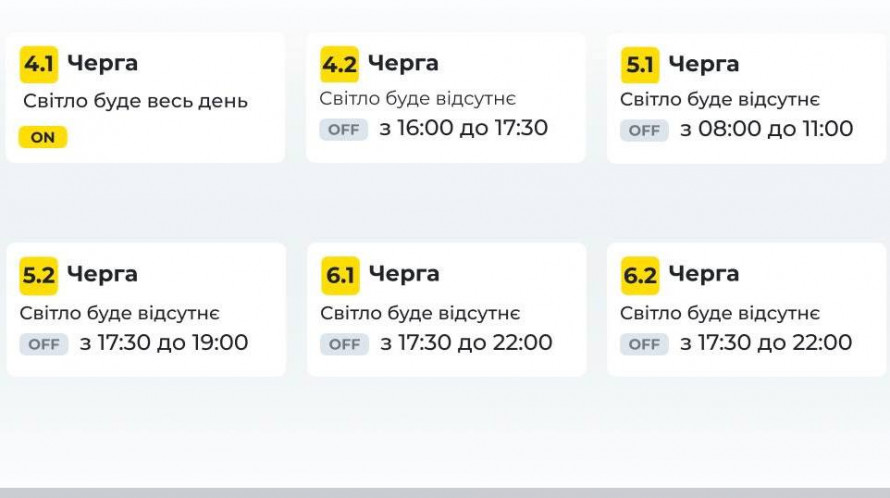The image size is (890, 498).
Task: Click the yellow 6.1 queue badge
Action: coord(340,275)
